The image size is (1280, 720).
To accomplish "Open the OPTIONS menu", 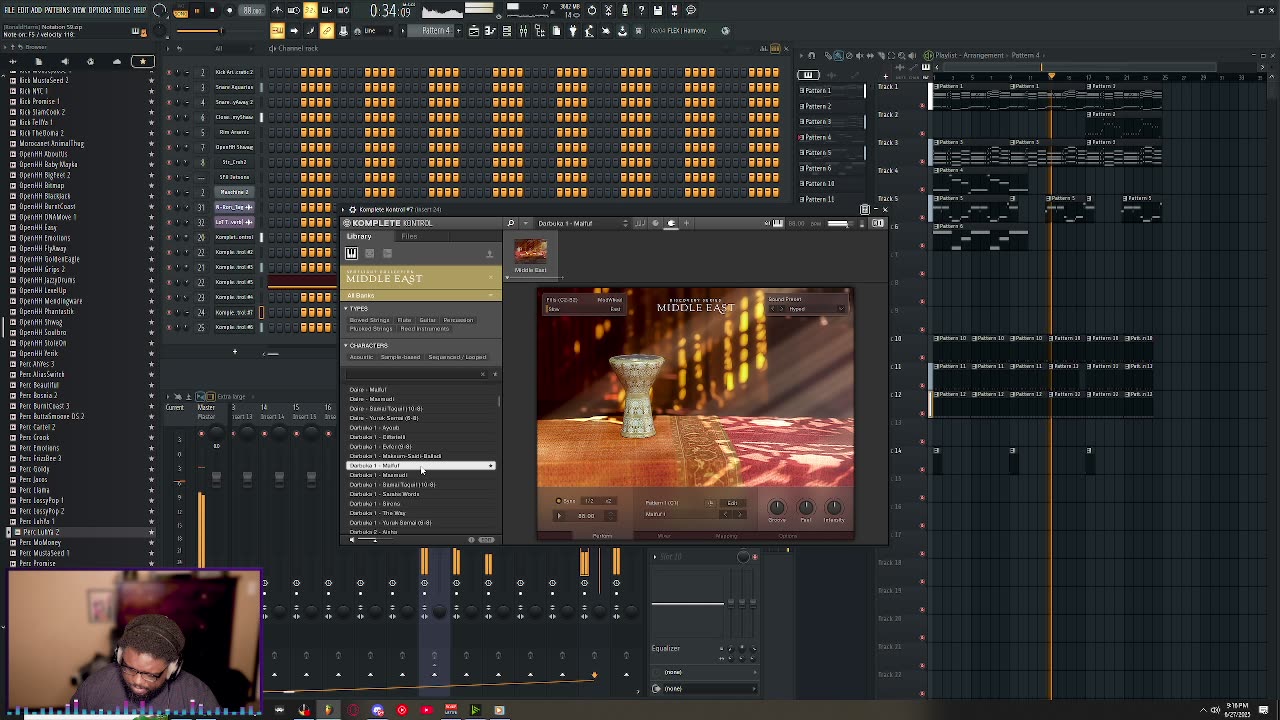I will [100, 10].
